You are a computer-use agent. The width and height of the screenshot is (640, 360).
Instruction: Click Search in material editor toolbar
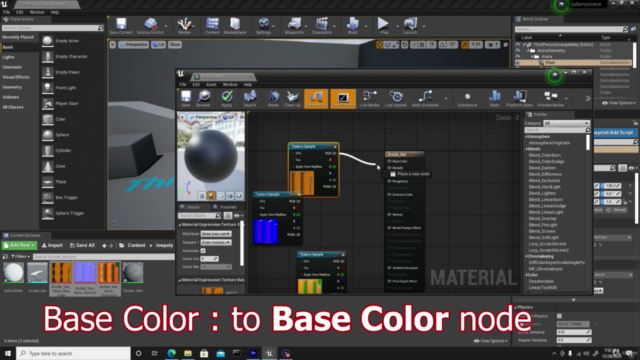point(250,99)
